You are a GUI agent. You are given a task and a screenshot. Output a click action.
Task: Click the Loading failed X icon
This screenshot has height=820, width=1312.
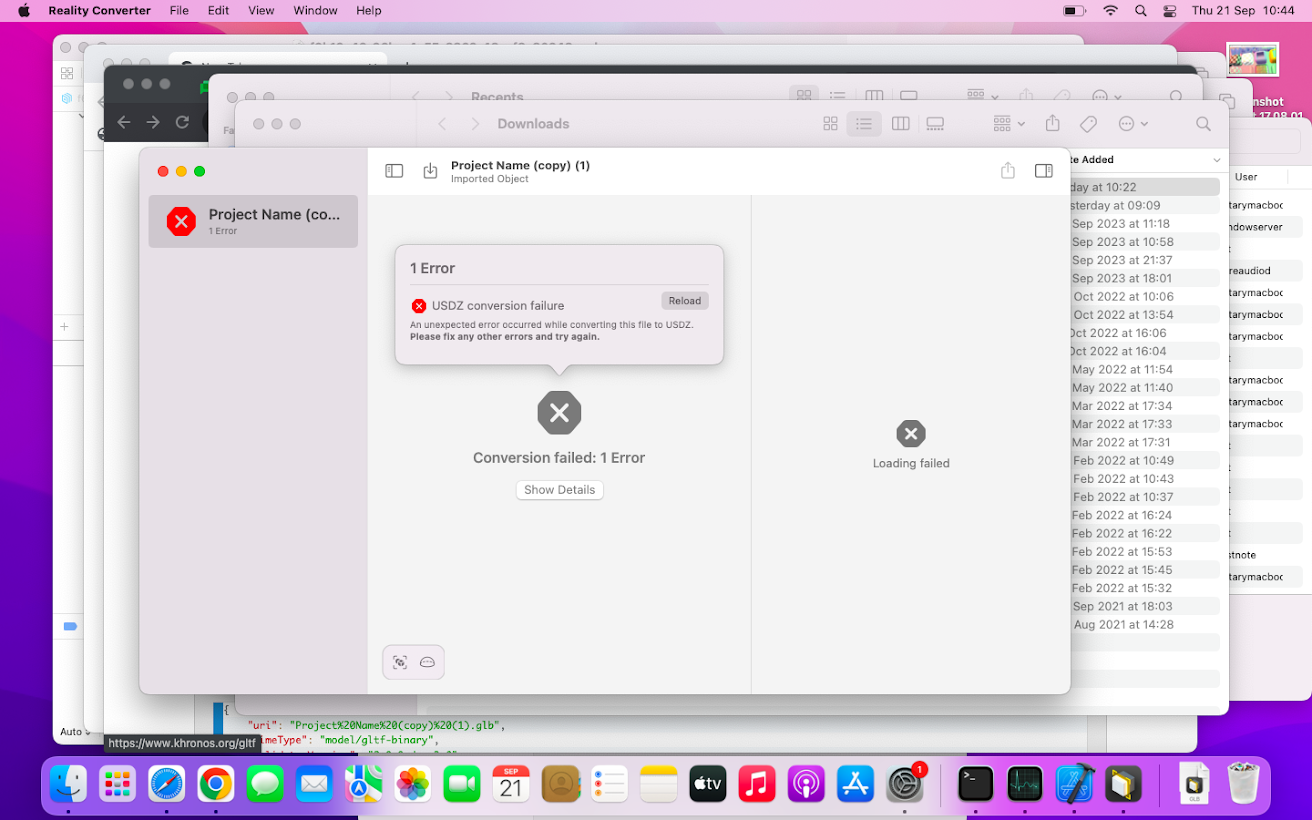911,434
